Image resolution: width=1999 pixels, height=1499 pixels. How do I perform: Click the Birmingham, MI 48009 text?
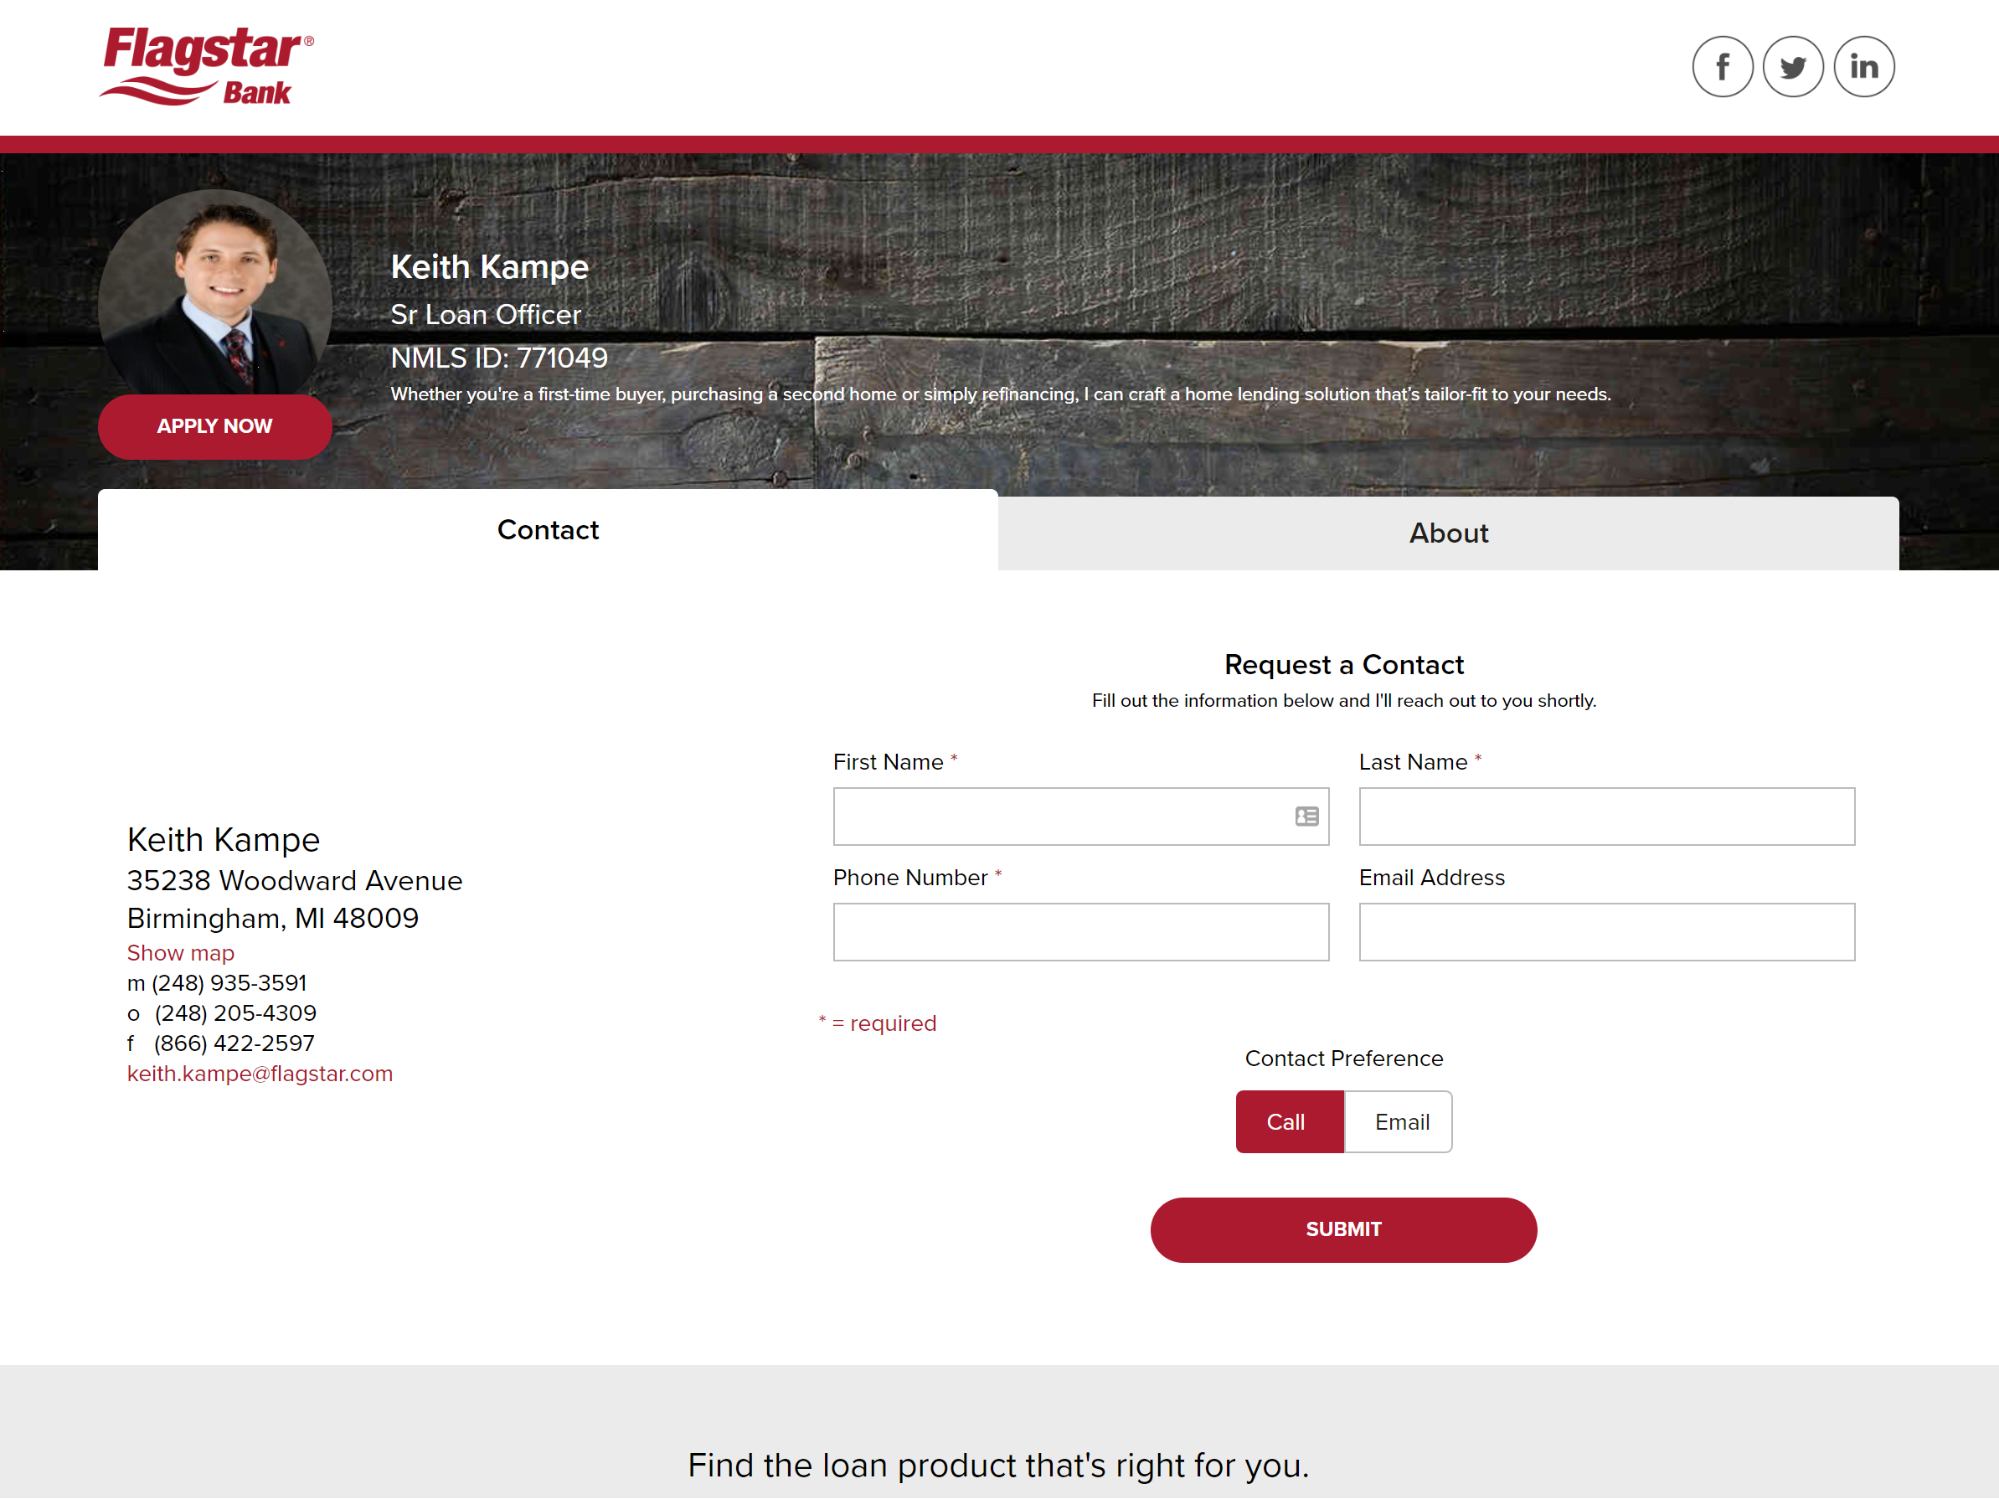click(x=273, y=918)
